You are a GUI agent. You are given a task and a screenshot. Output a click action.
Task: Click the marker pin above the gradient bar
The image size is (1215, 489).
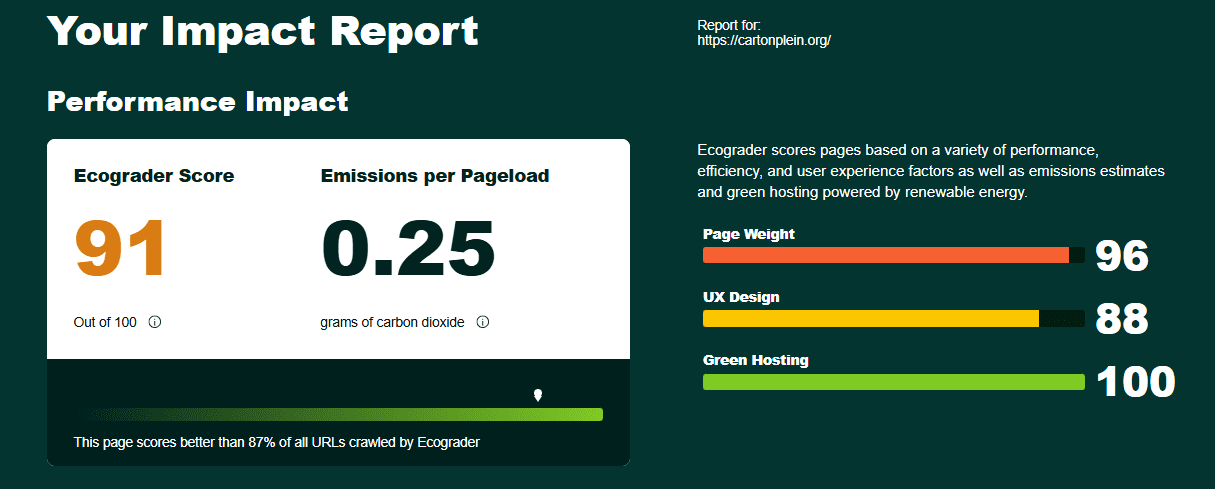pyautogui.click(x=538, y=395)
